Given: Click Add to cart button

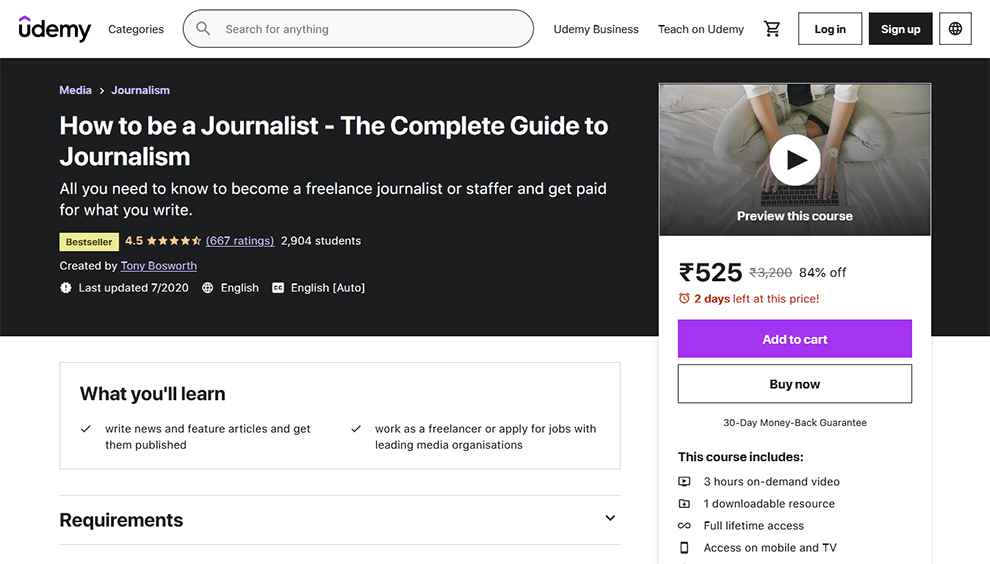Looking at the screenshot, I should pos(794,339).
